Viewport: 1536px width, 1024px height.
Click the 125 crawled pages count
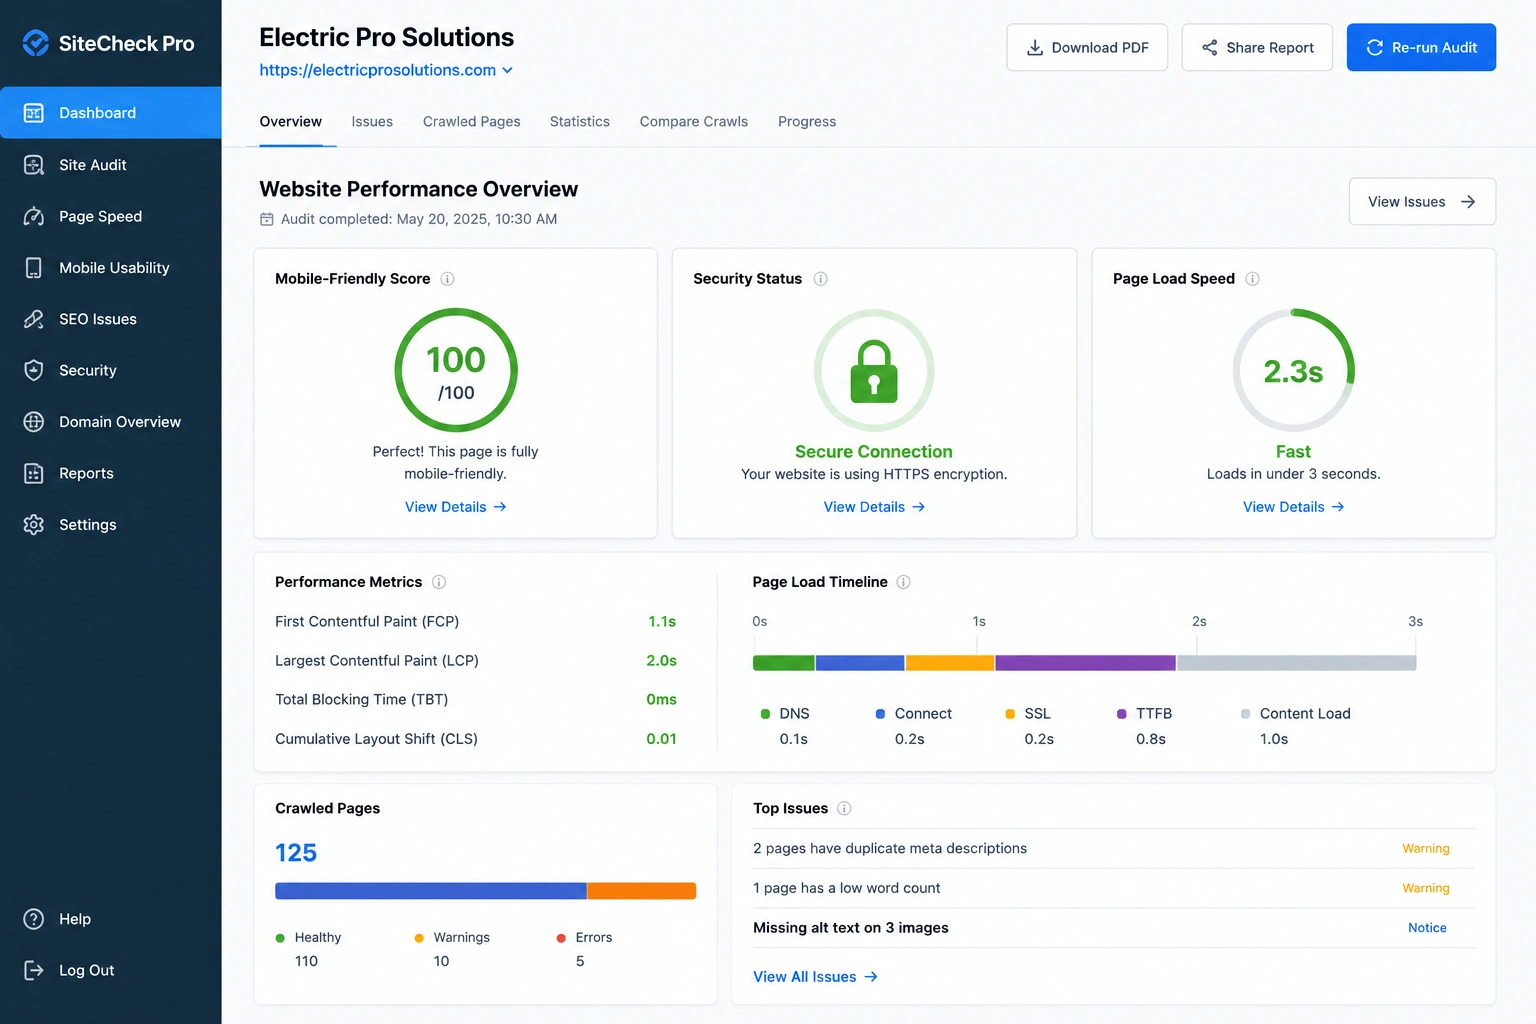pos(296,853)
